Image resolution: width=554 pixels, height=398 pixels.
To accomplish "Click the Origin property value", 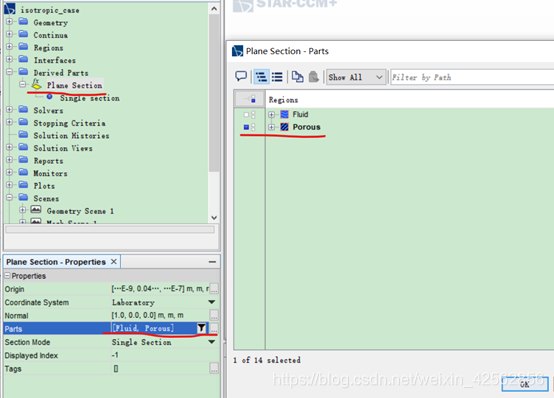I will [x=160, y=289].
